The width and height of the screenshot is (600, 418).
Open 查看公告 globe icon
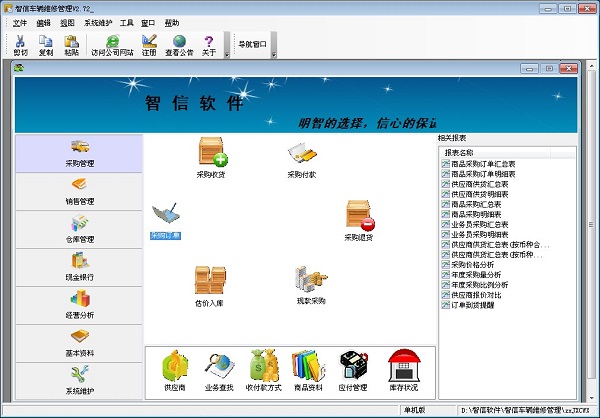click(179, 45)
